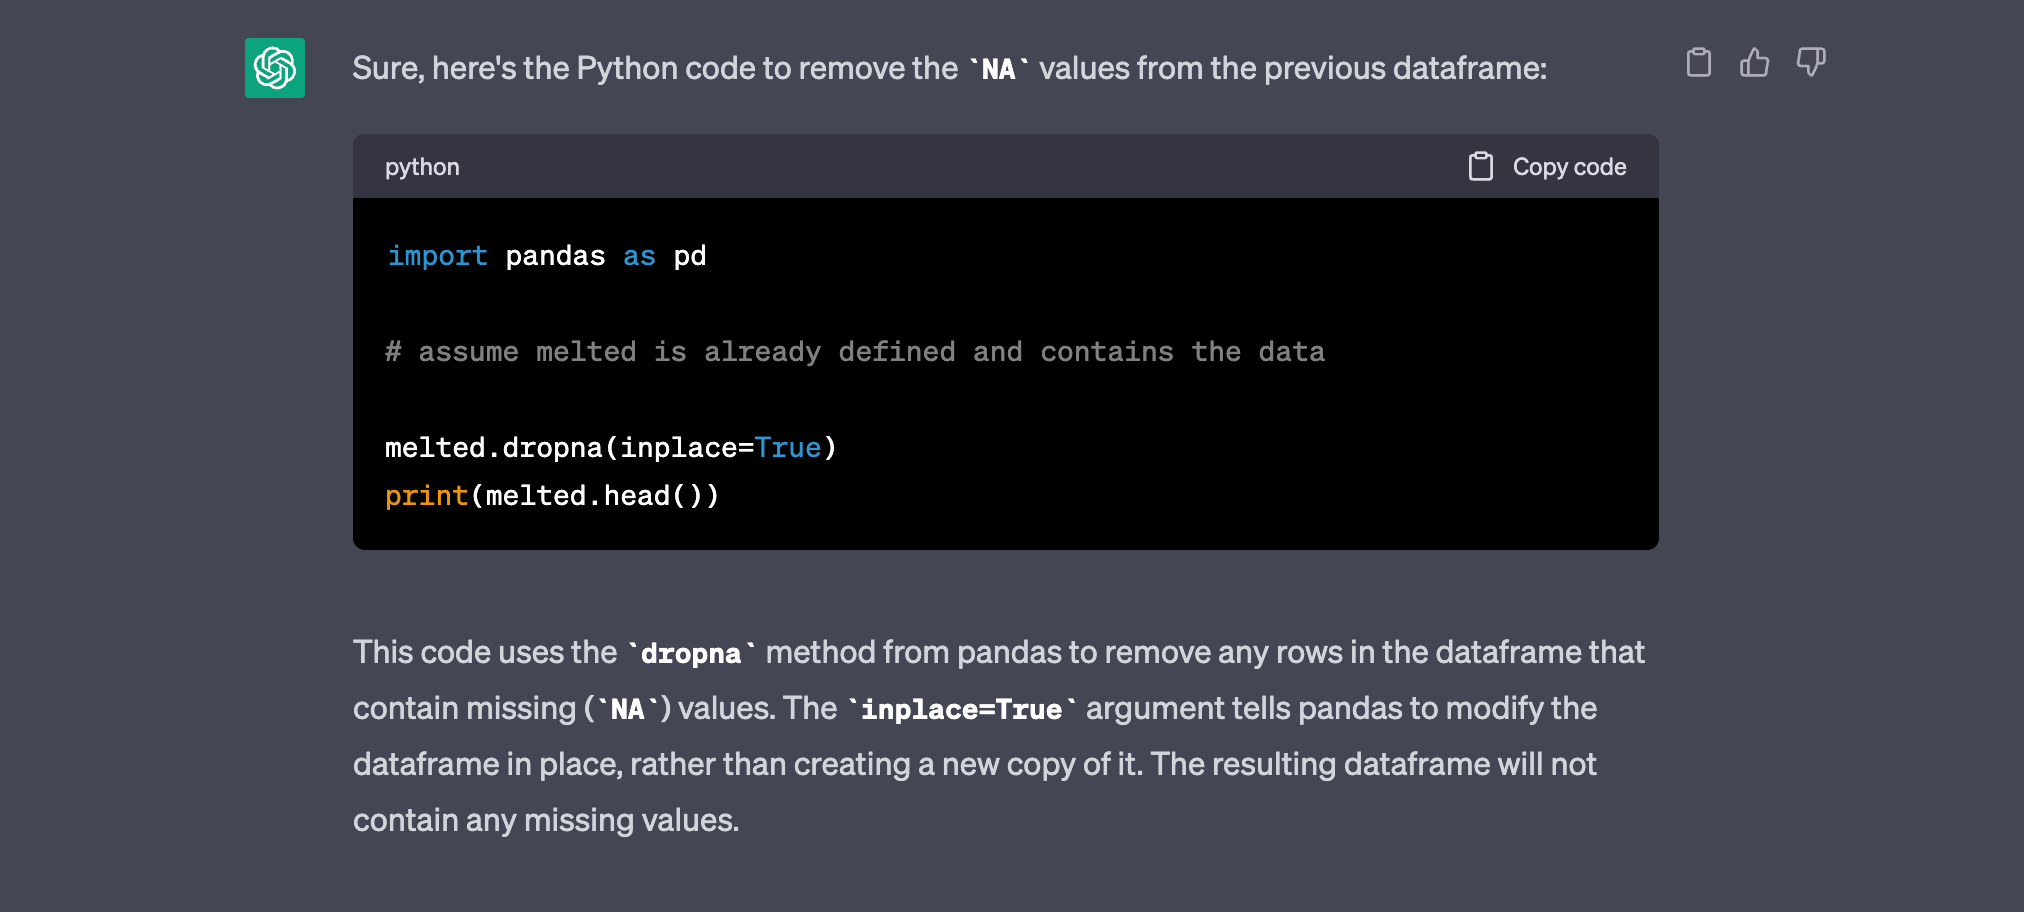Click the ChatGPT avatar icon

pos(275,68)
